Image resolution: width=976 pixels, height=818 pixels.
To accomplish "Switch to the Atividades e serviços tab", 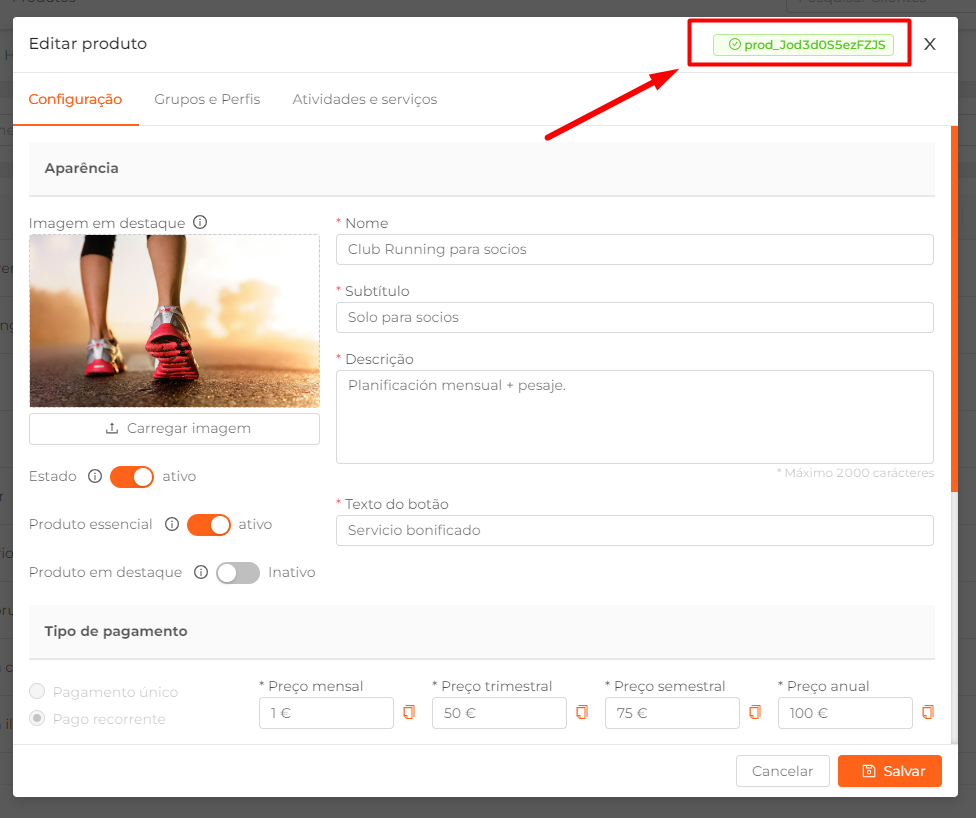I will tap(365, 99).
